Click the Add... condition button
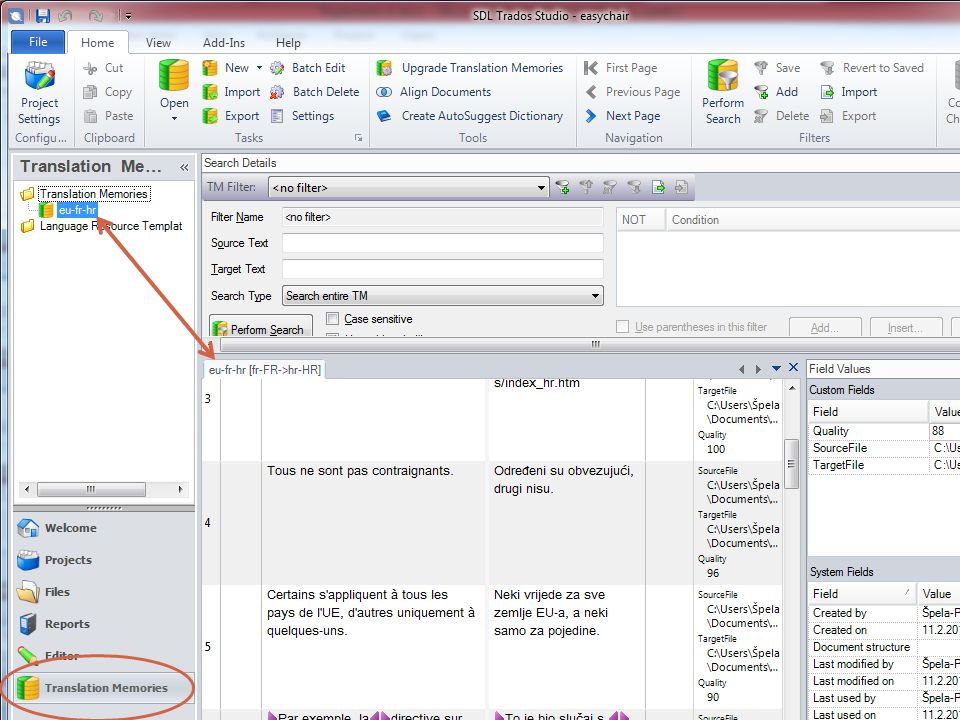Viewport: 960px width, 720px height. 825,328
